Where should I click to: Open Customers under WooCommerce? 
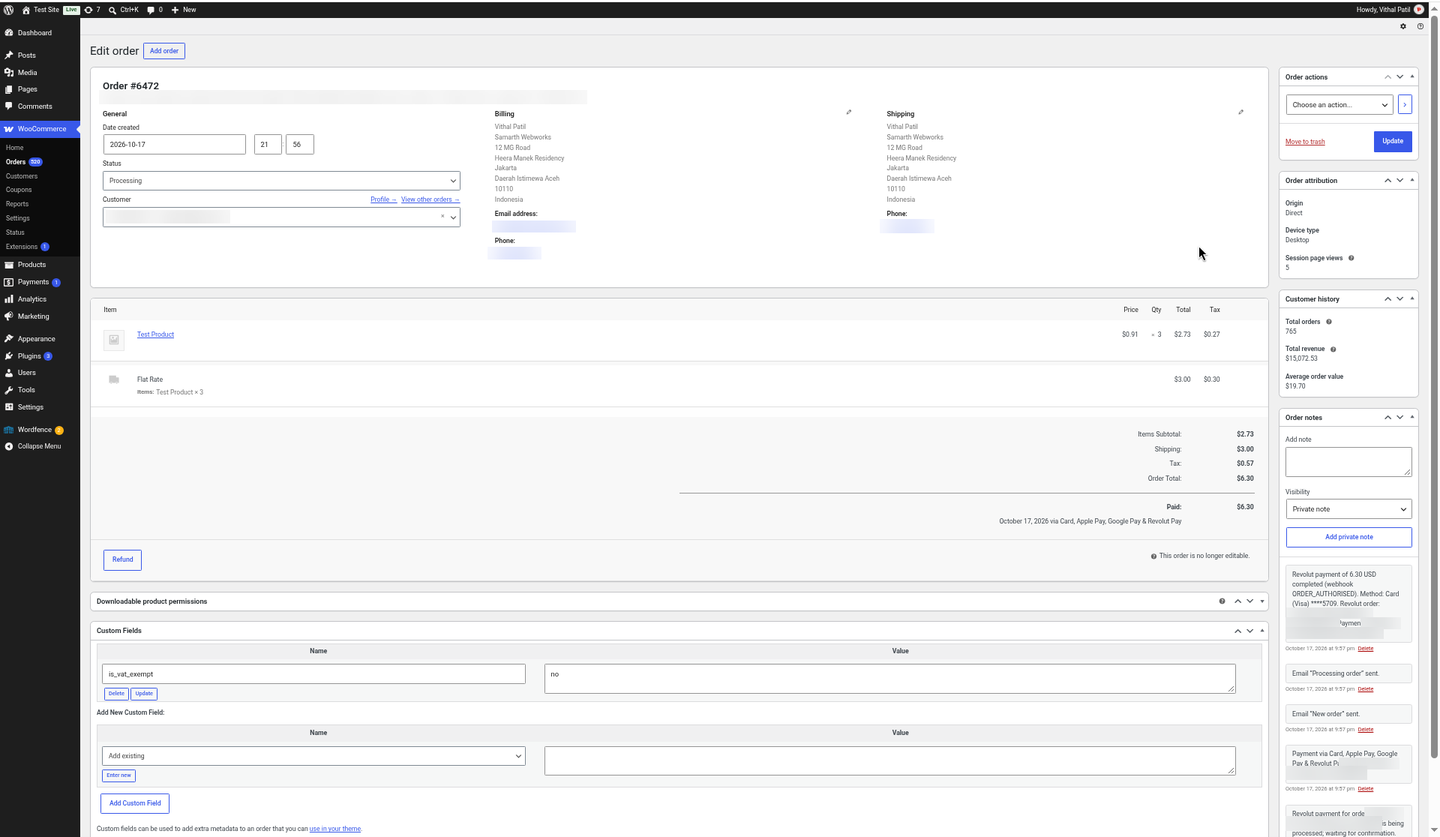tap(22, 176)
